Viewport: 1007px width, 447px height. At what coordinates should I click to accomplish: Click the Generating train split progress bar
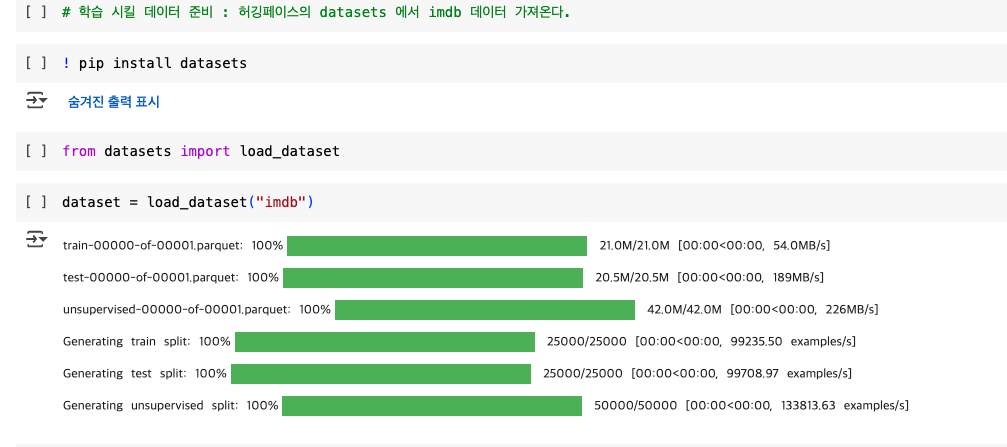pyautogui.click(x=385, y=342)
